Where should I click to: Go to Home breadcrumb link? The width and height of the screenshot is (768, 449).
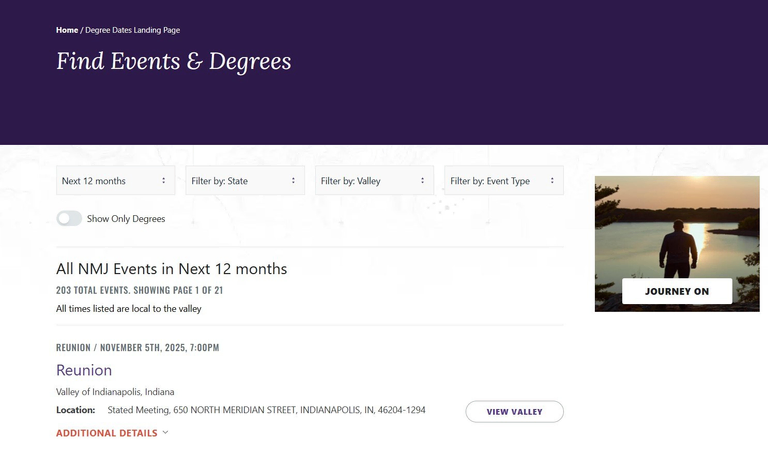point(67,30)
